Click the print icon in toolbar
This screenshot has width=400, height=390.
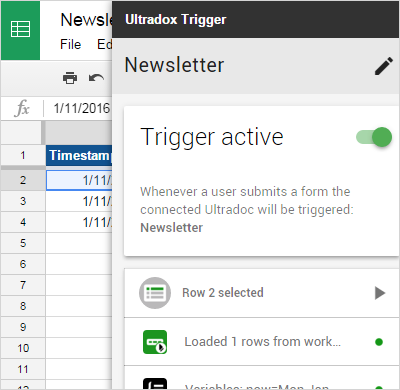click(x=70, y=78)
